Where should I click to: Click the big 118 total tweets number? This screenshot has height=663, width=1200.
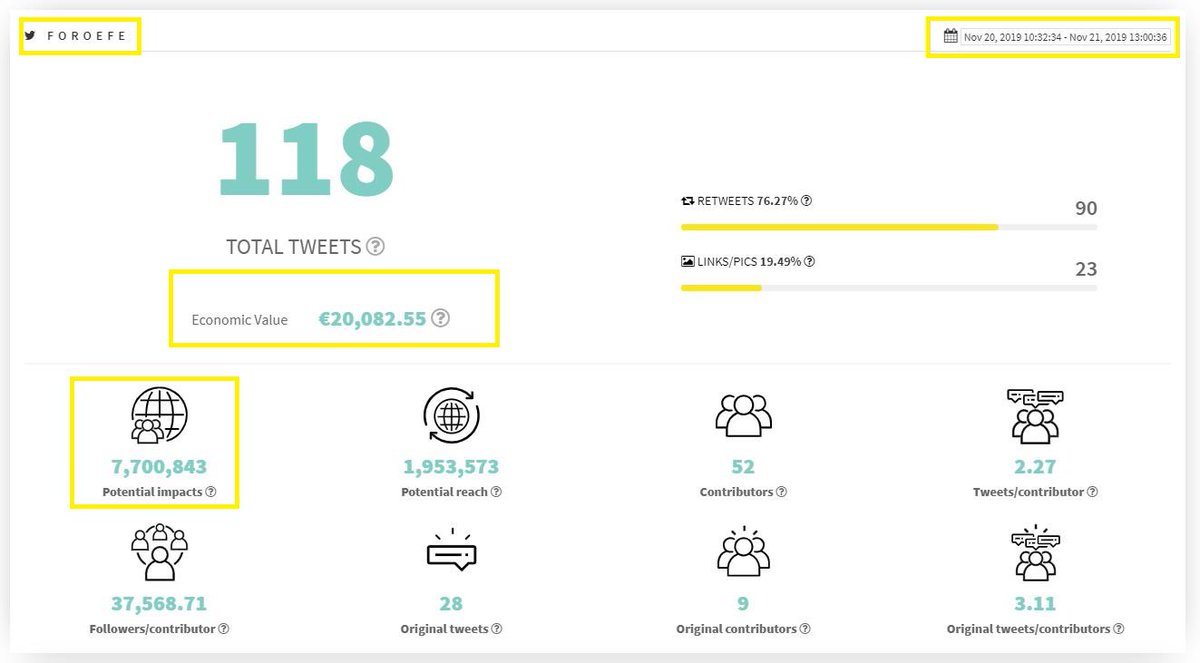pyautogui.click(x=305, y=158)
